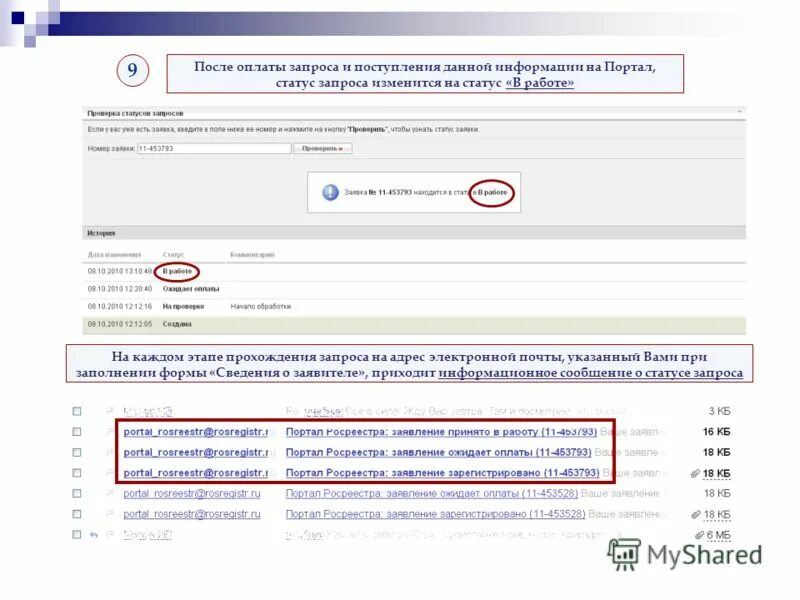The width and height of the screenshot is (800, 600).
Task: Click the attachment icon of the email 'зарегистрировано (11-453793)'
Action: pos(695,473)
